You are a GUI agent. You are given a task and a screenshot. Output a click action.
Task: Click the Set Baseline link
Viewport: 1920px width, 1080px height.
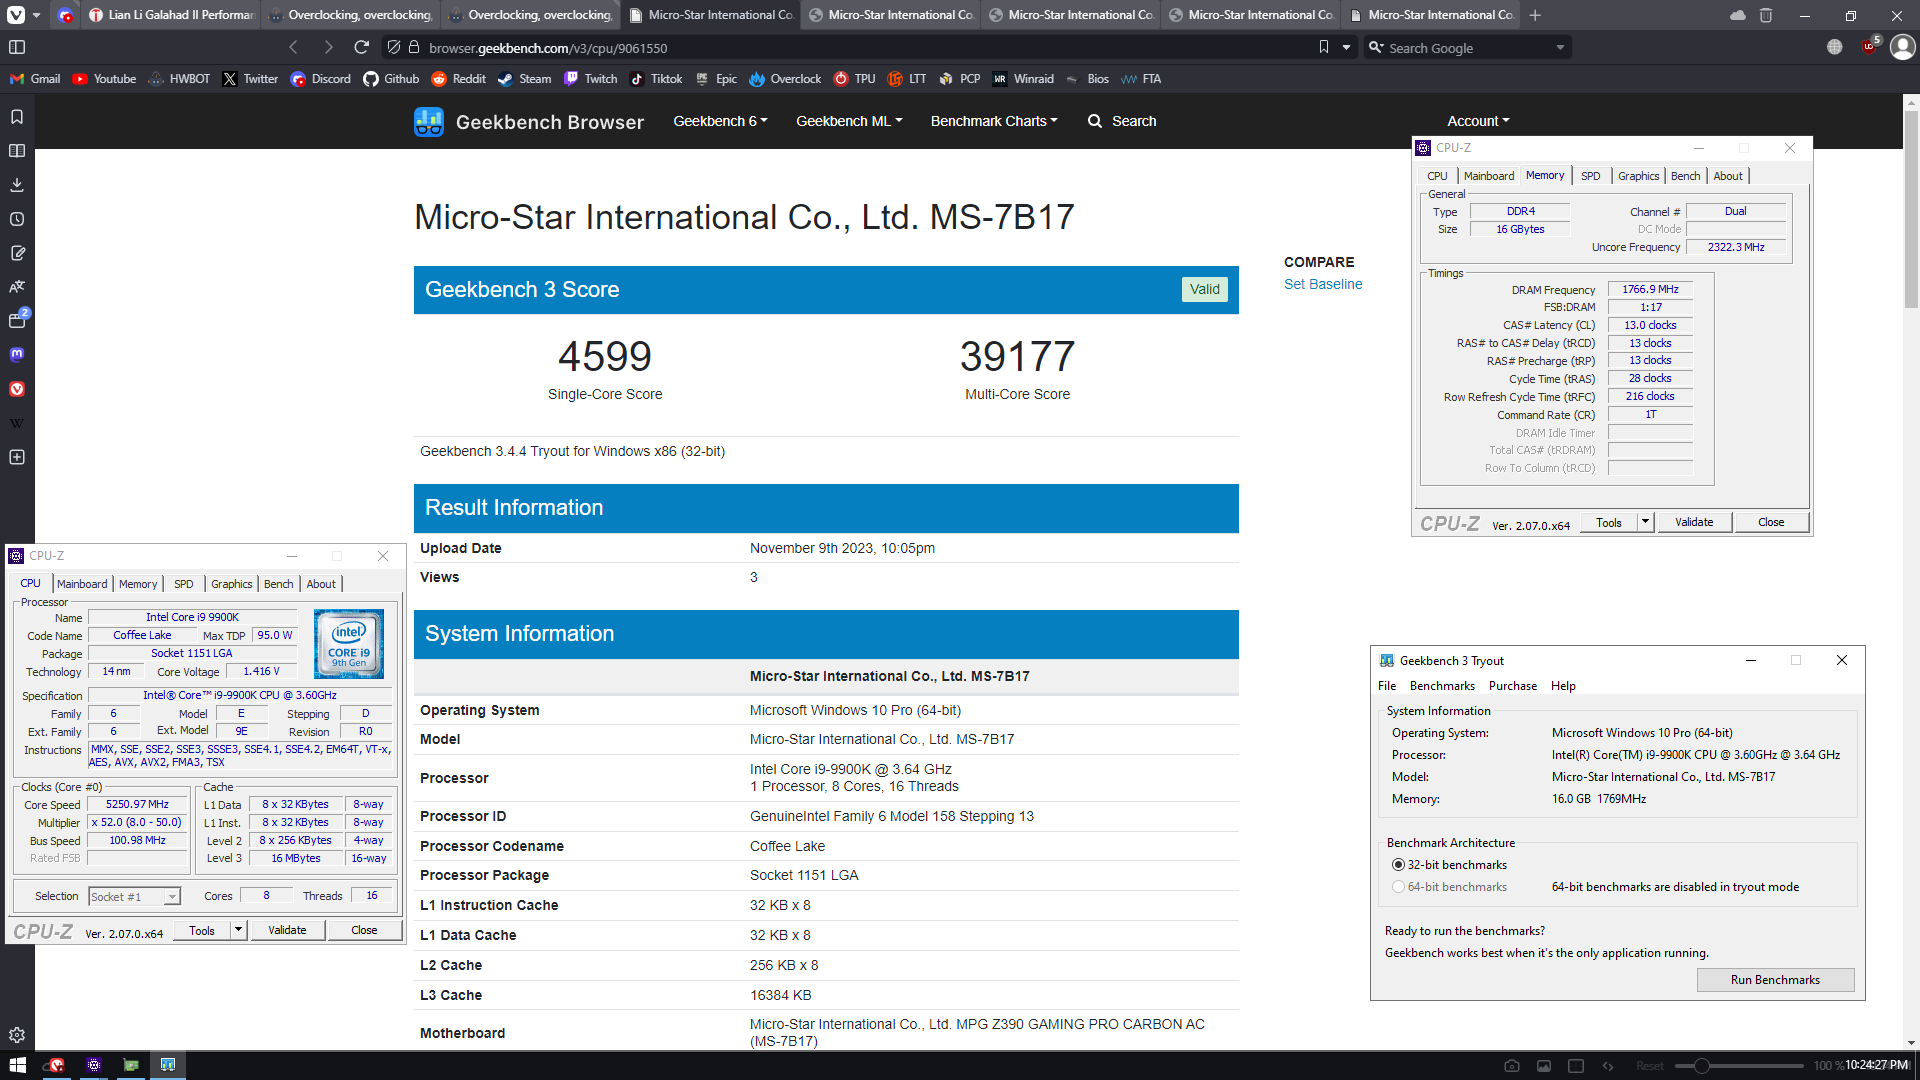pyautogui.click(x=1322, y=284)
